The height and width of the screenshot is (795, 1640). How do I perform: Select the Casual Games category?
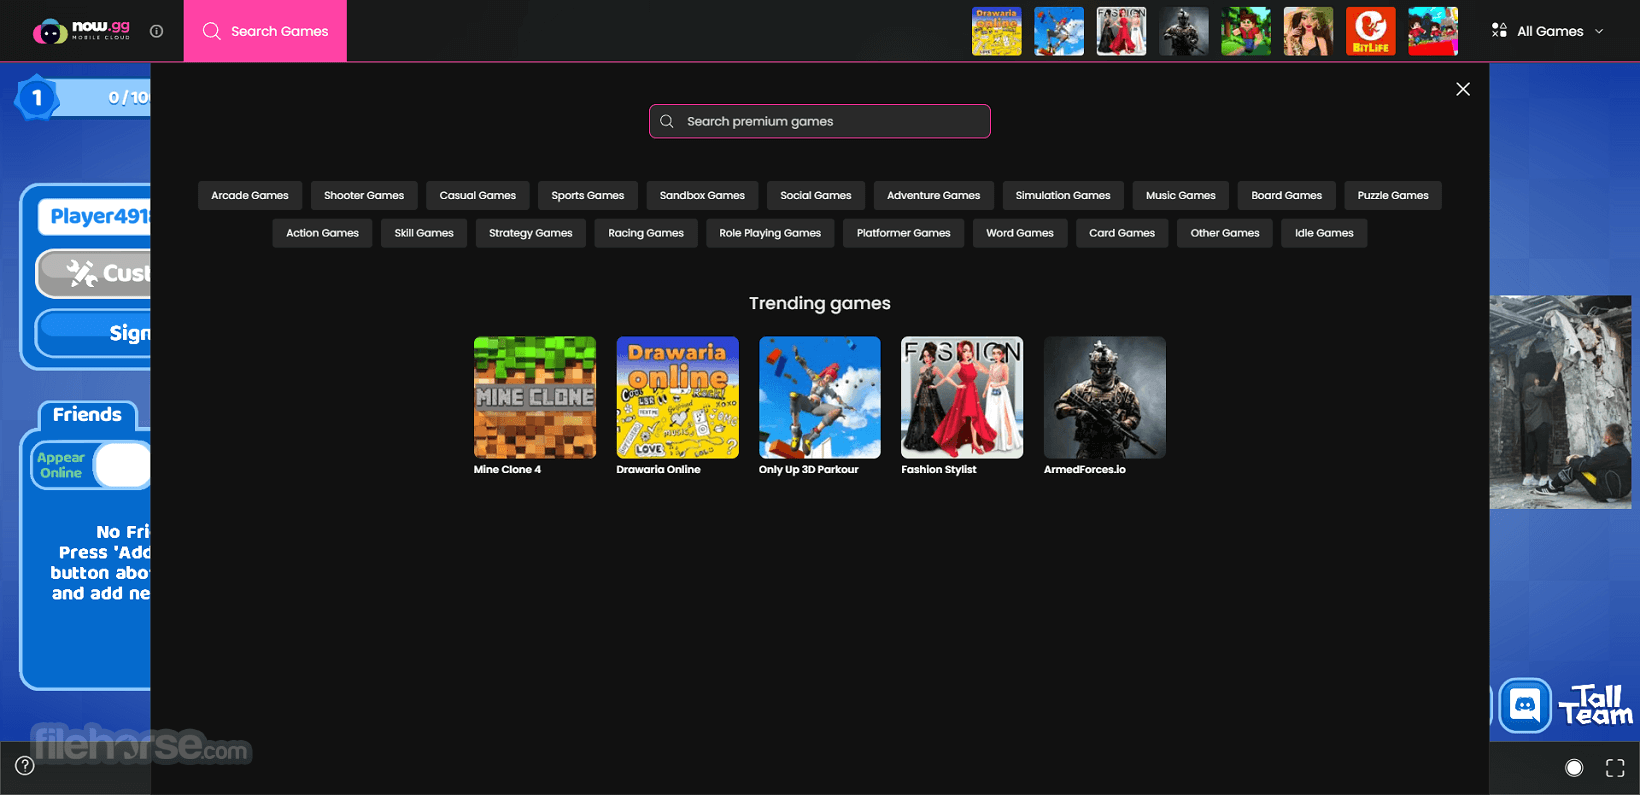click(478, 195)
